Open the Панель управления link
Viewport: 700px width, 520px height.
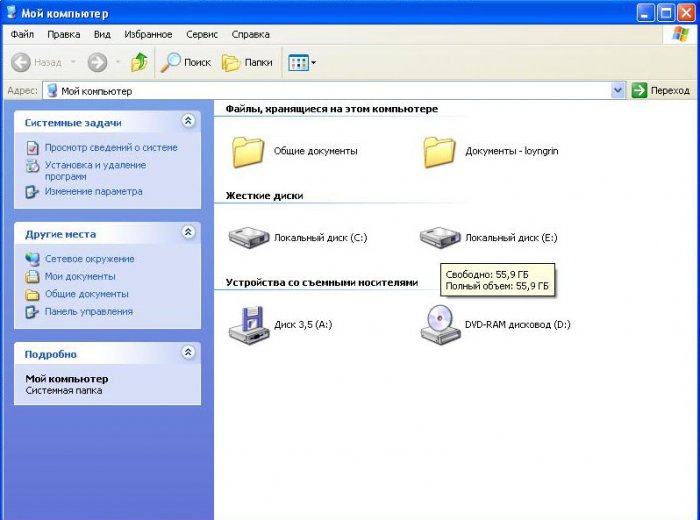click(88, 311)
